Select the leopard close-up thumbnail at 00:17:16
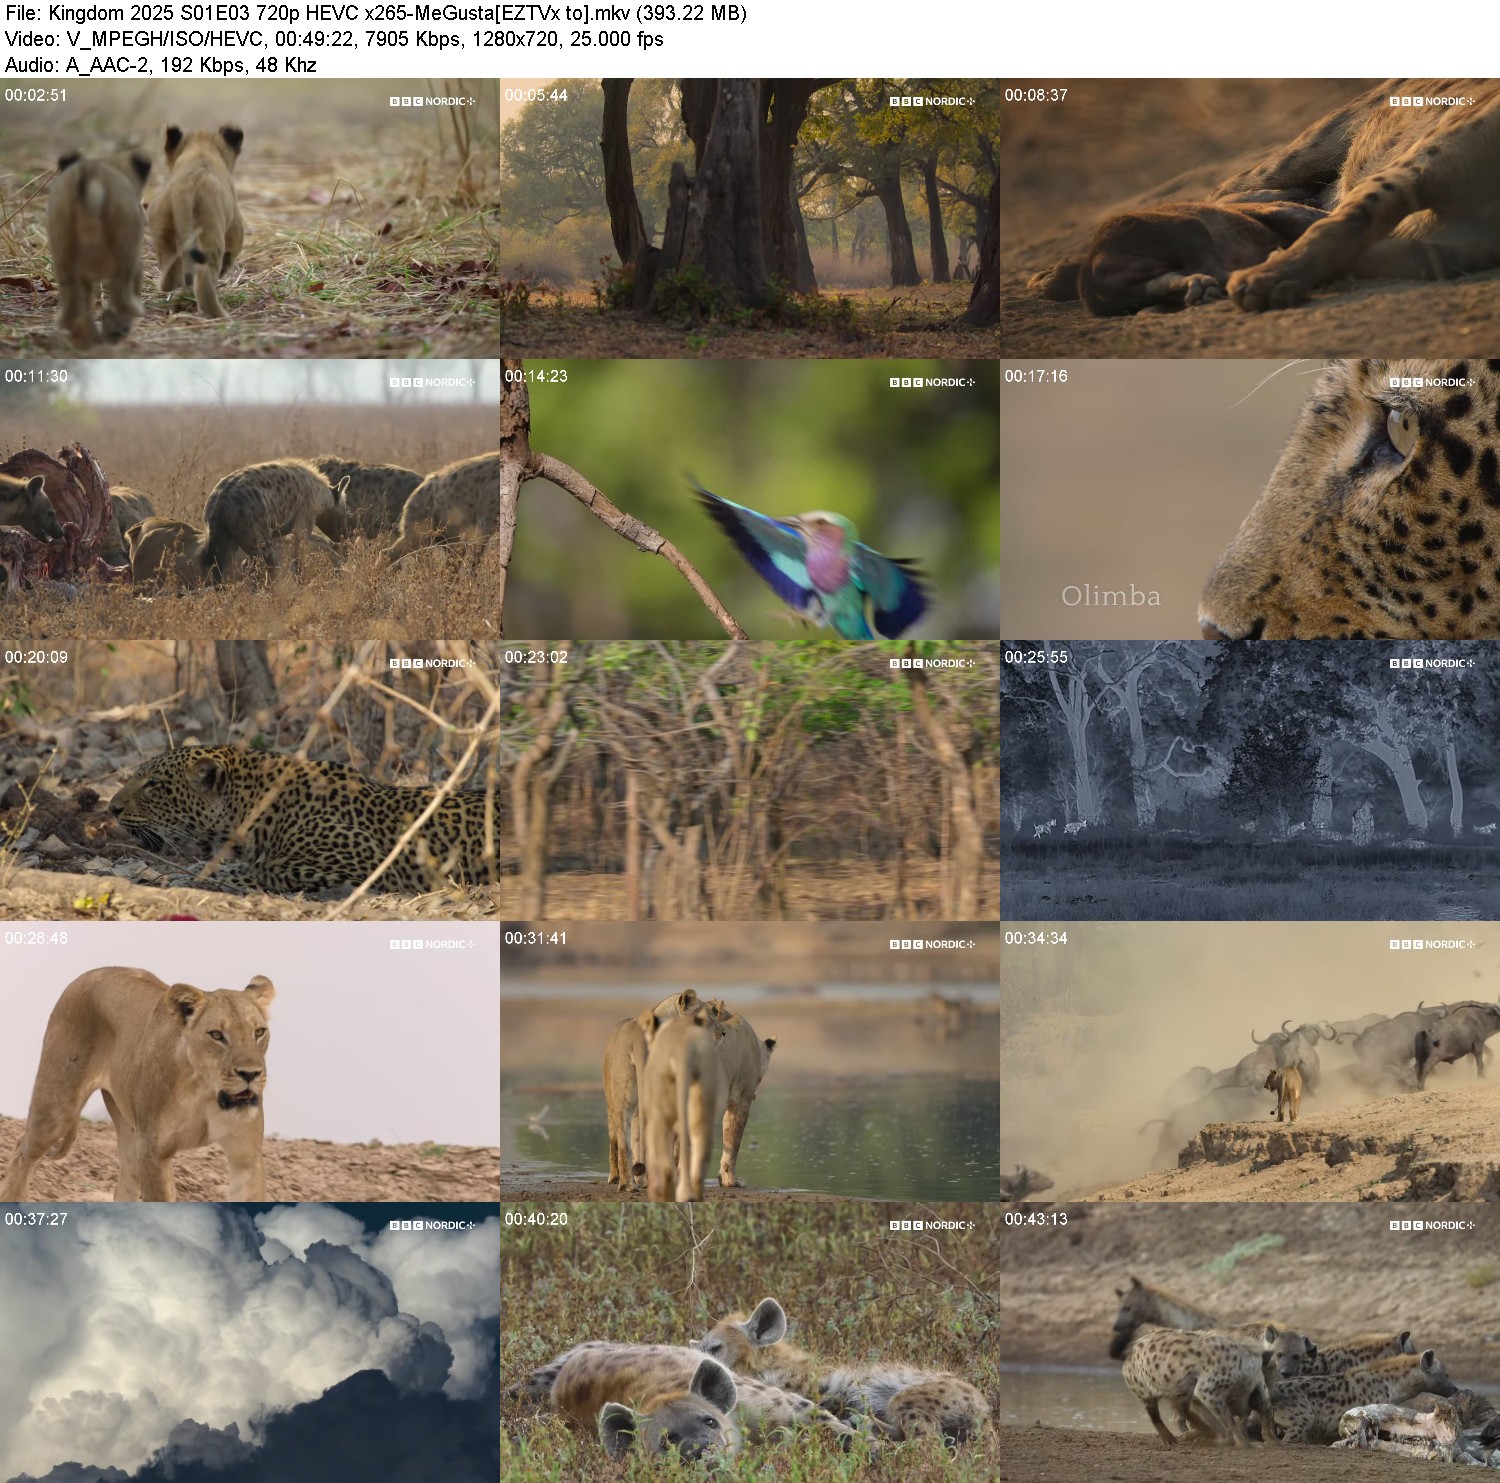 tap(1250, 499)
